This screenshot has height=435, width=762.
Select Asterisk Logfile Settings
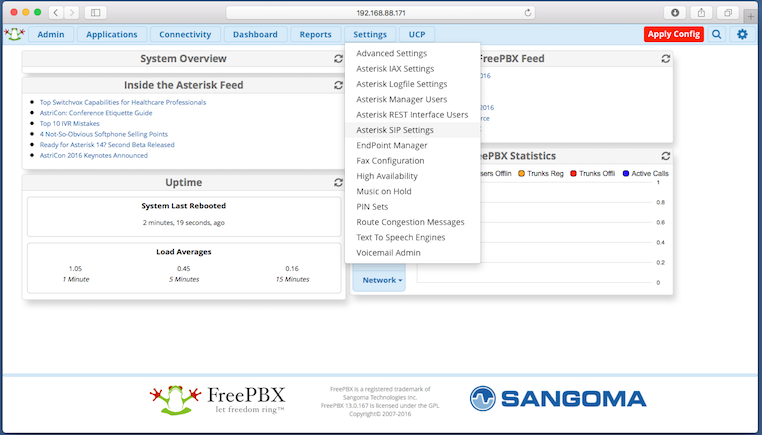(413, 84)
